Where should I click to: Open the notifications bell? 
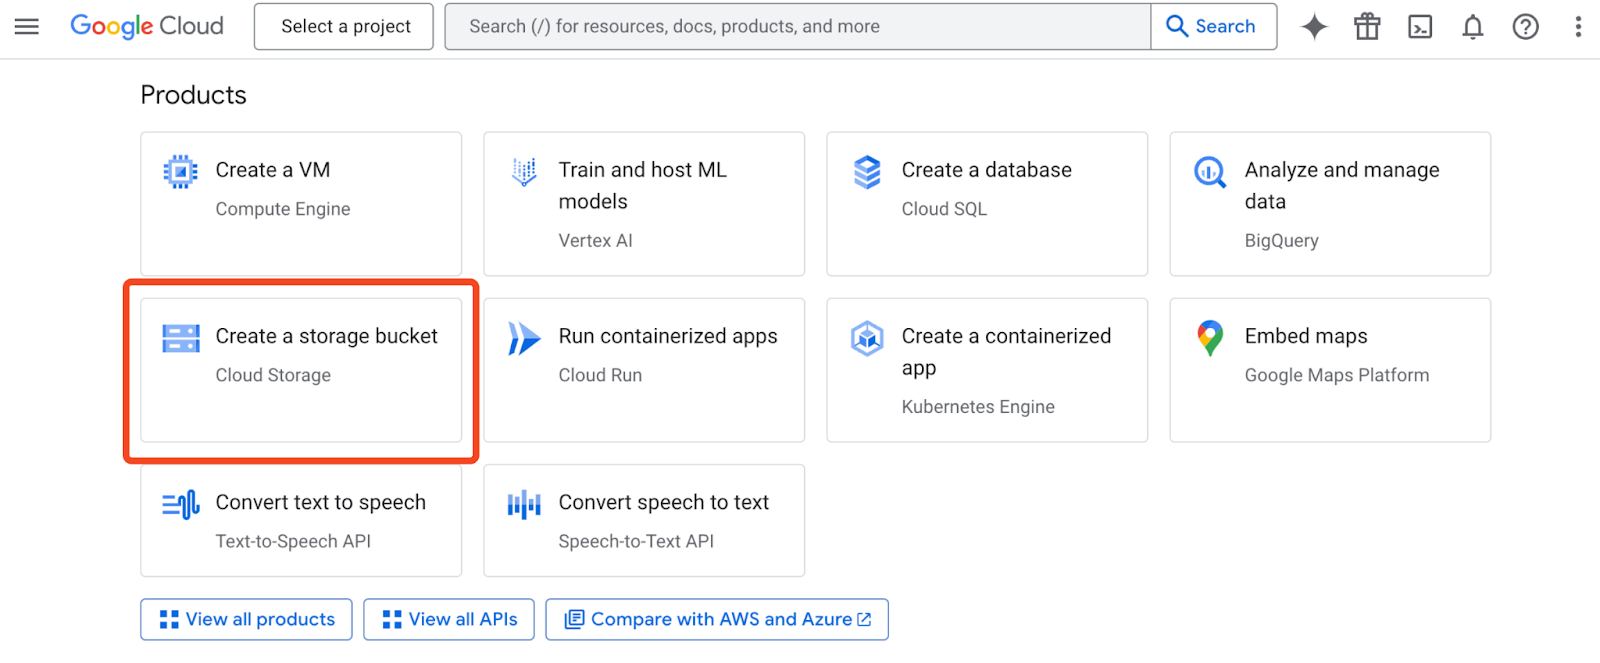pos(1473,27)
